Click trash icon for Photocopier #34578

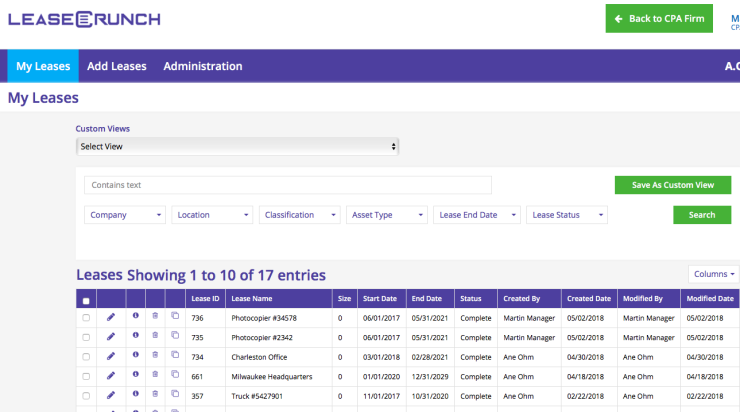click(155, 318)
